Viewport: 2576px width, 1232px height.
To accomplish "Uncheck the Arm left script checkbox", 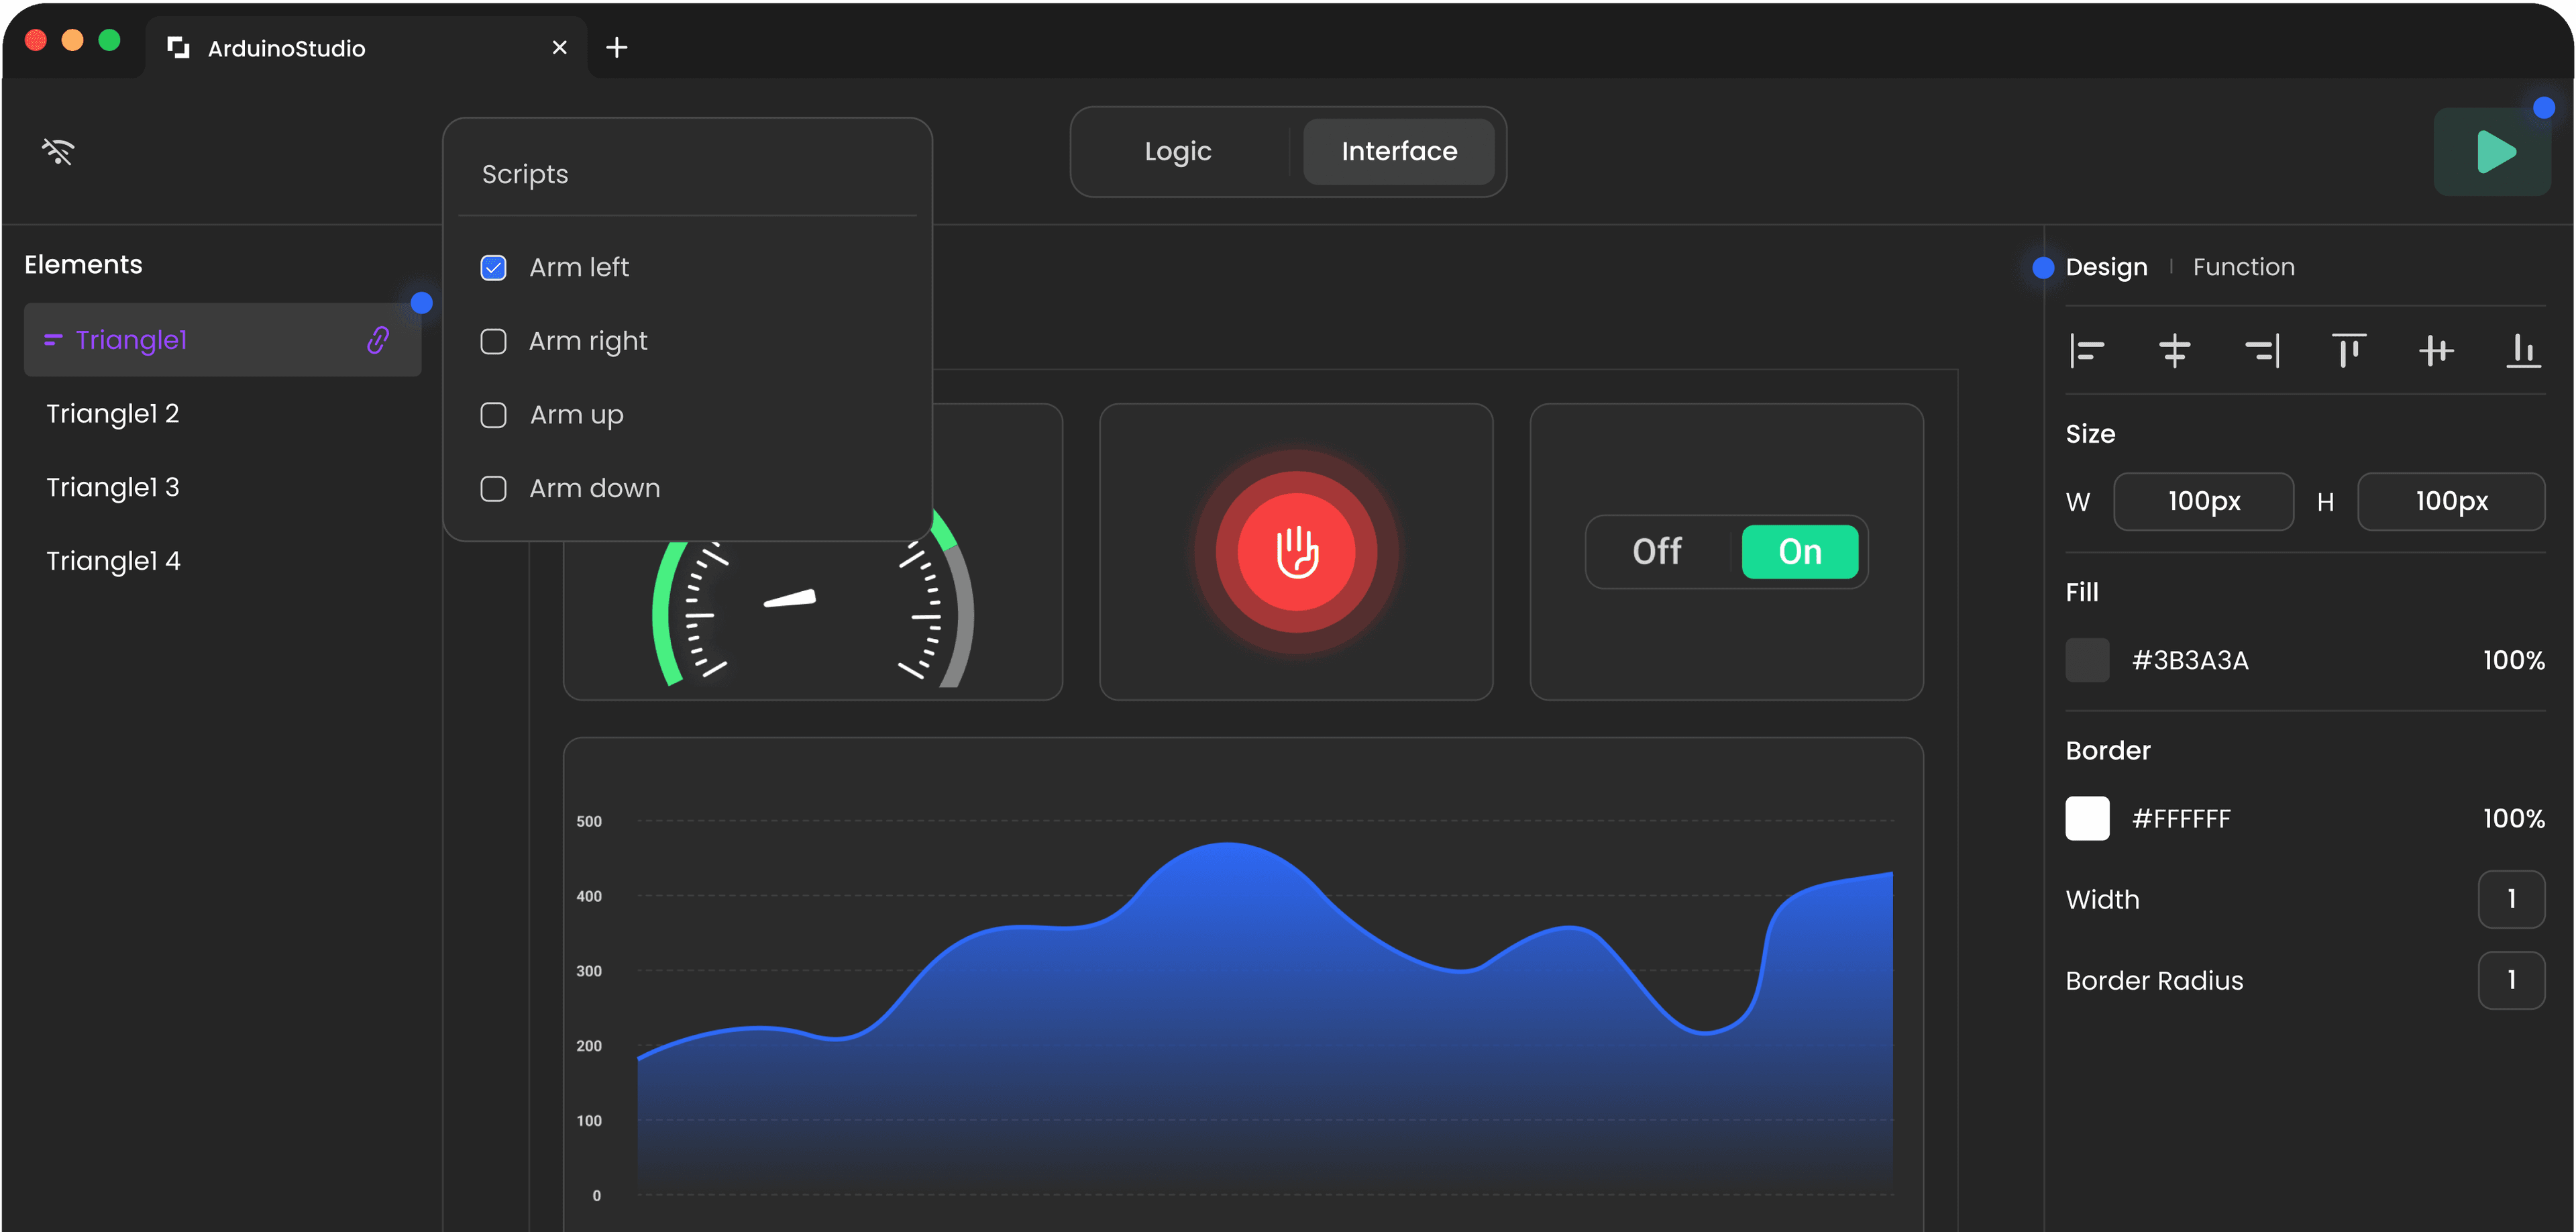I will click(x=493, y=268).
